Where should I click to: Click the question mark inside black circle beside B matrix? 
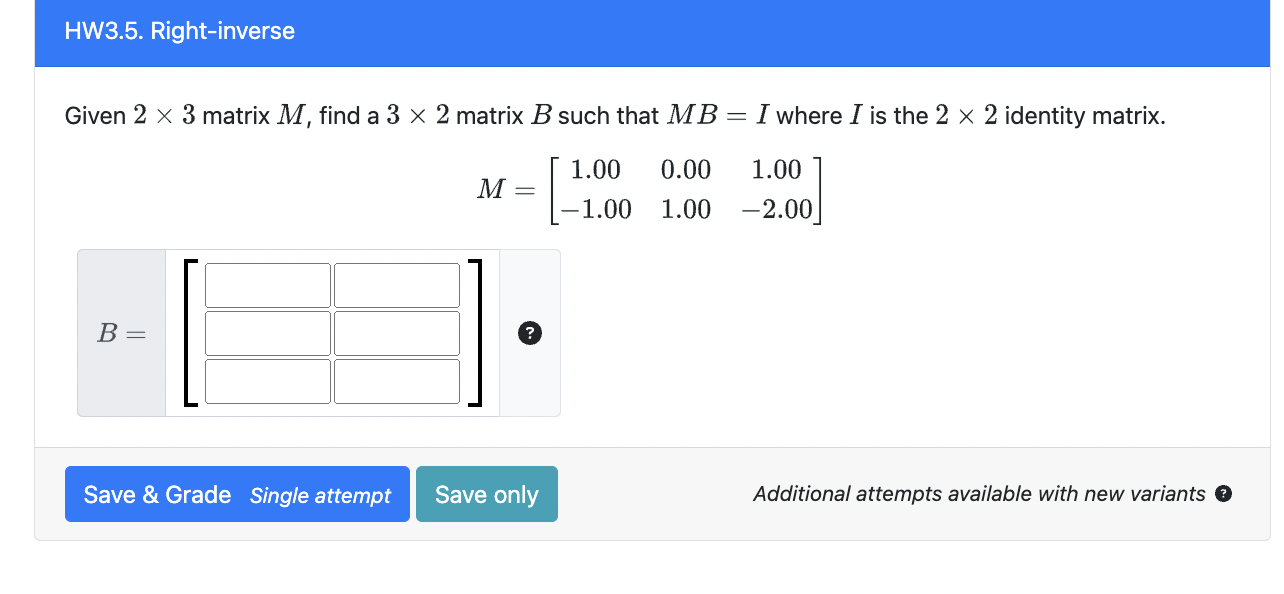click(x=529, y=333)
